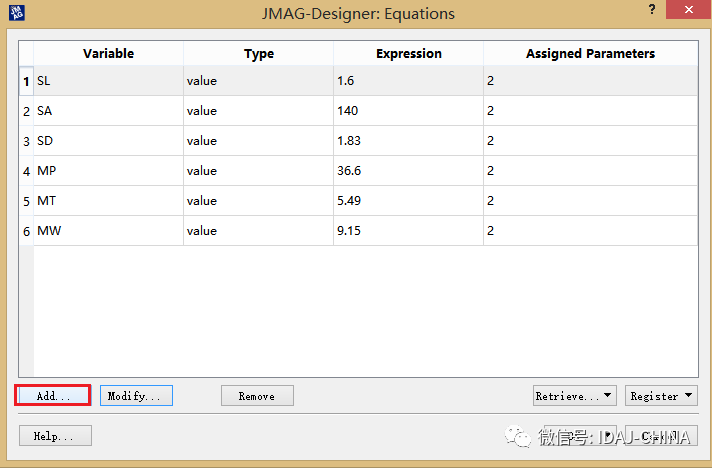Click the Expression column header

(x=408, y=54)
